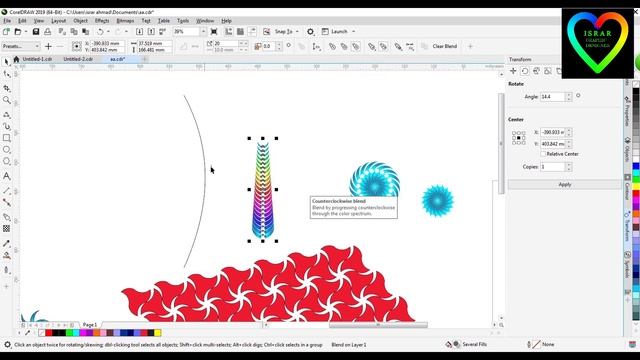Switch to the Untitled-1.cdr tab
The image size is (640, 360).
coord(37,59)
